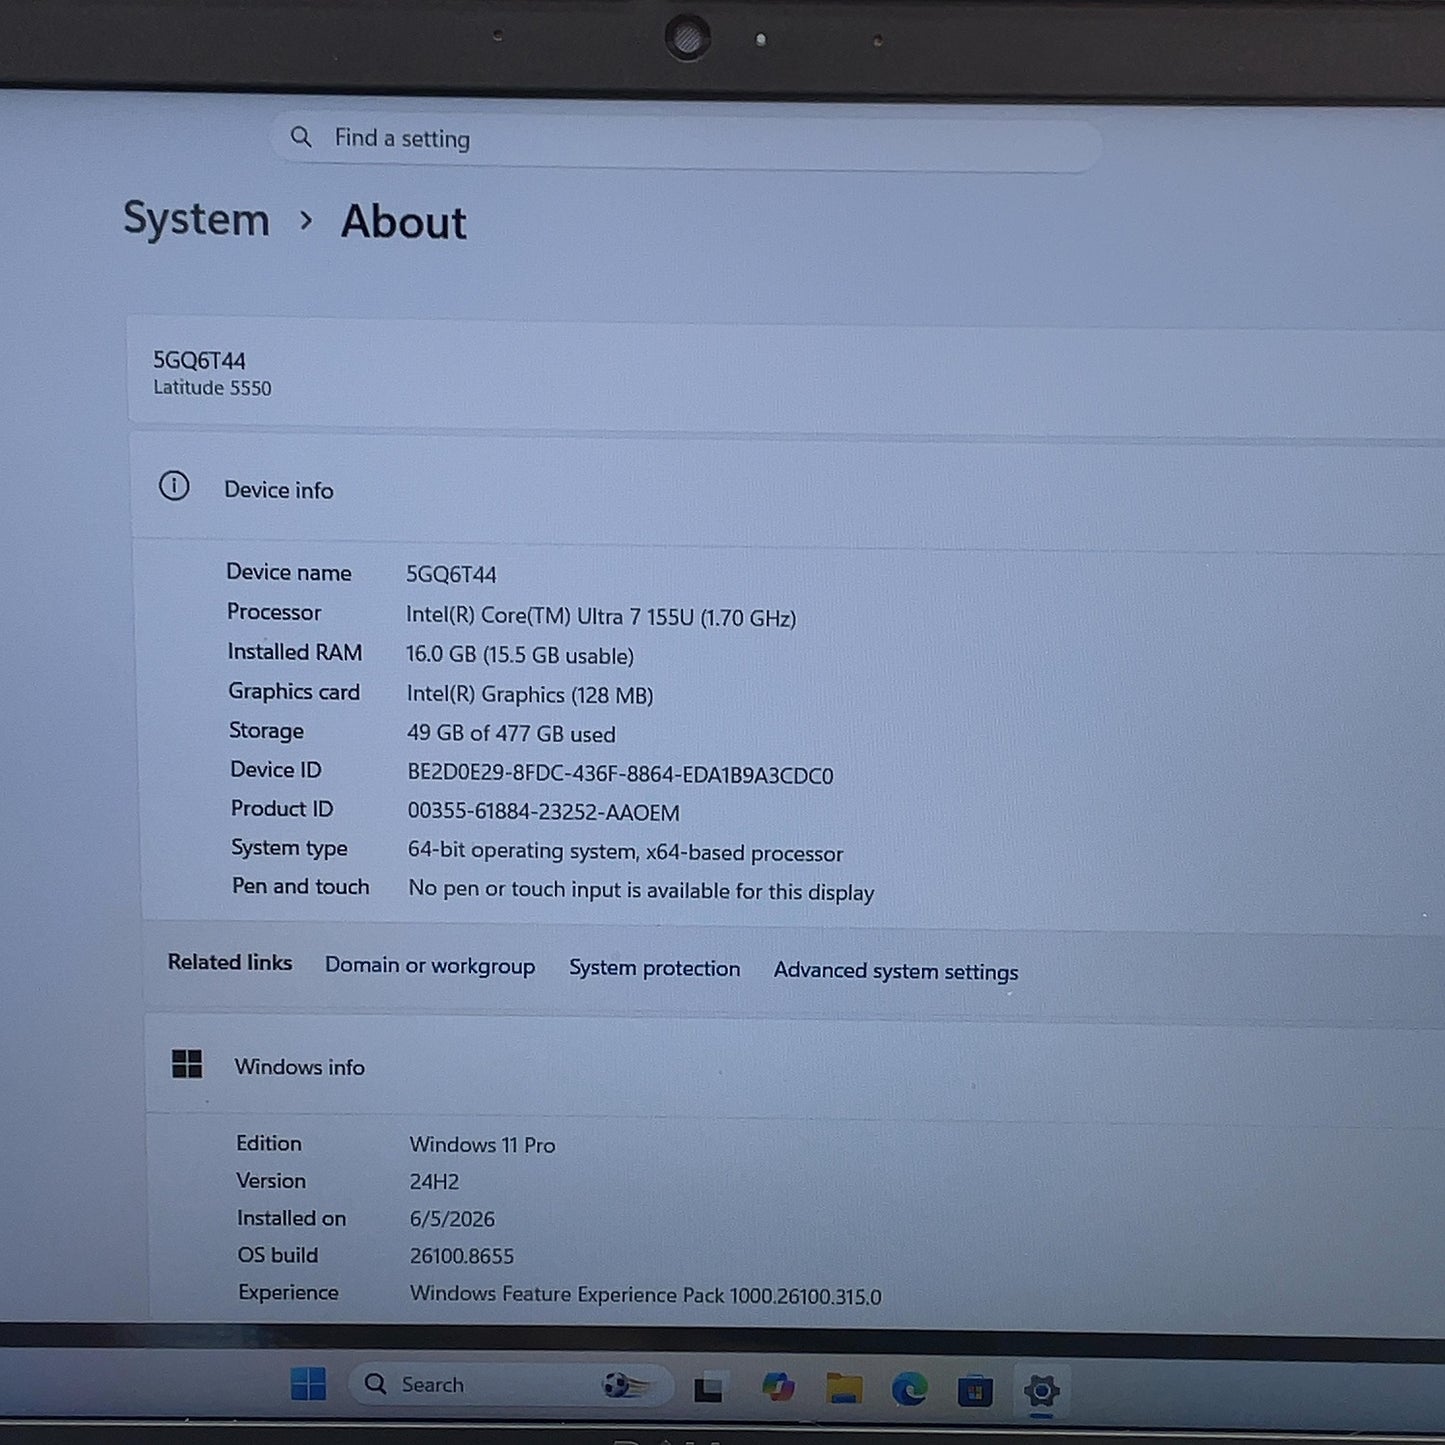Open Task View from the taskbar

point(708,1389)
